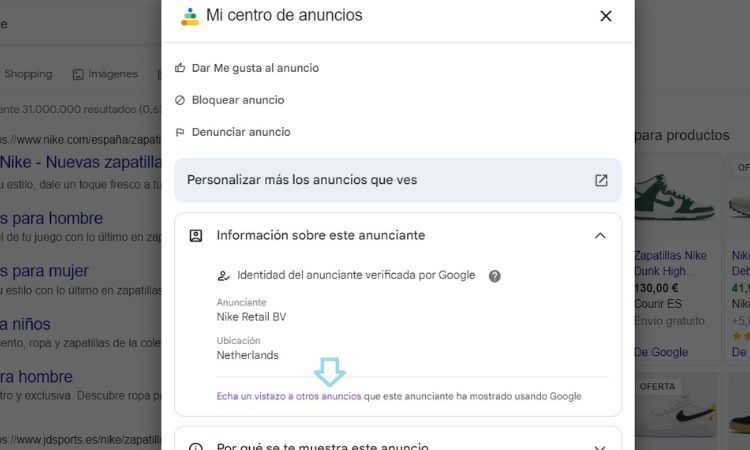Switch to the Shopping search tab
Image resolution: width=750 pixels, height=450 pixels.
click(28, 74)
